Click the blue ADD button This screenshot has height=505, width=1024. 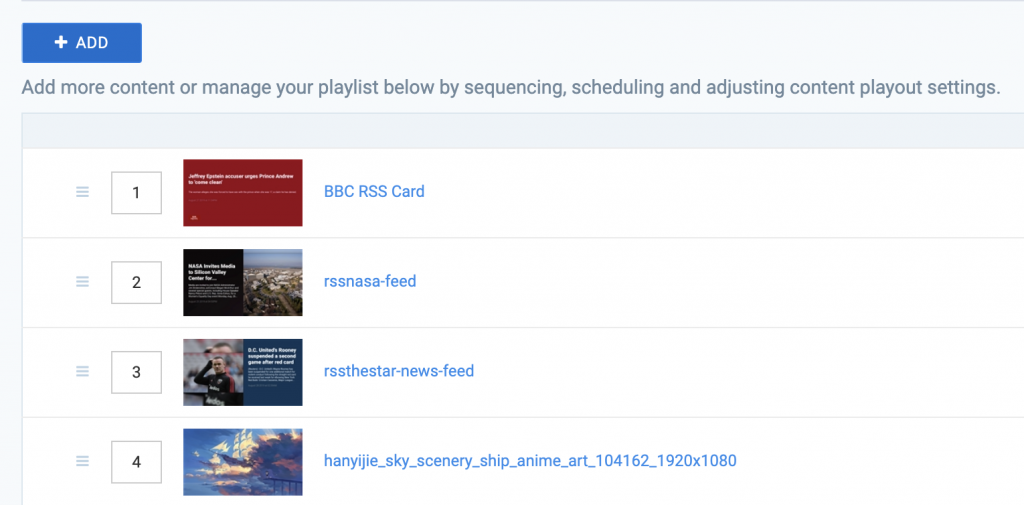[82, 43]
